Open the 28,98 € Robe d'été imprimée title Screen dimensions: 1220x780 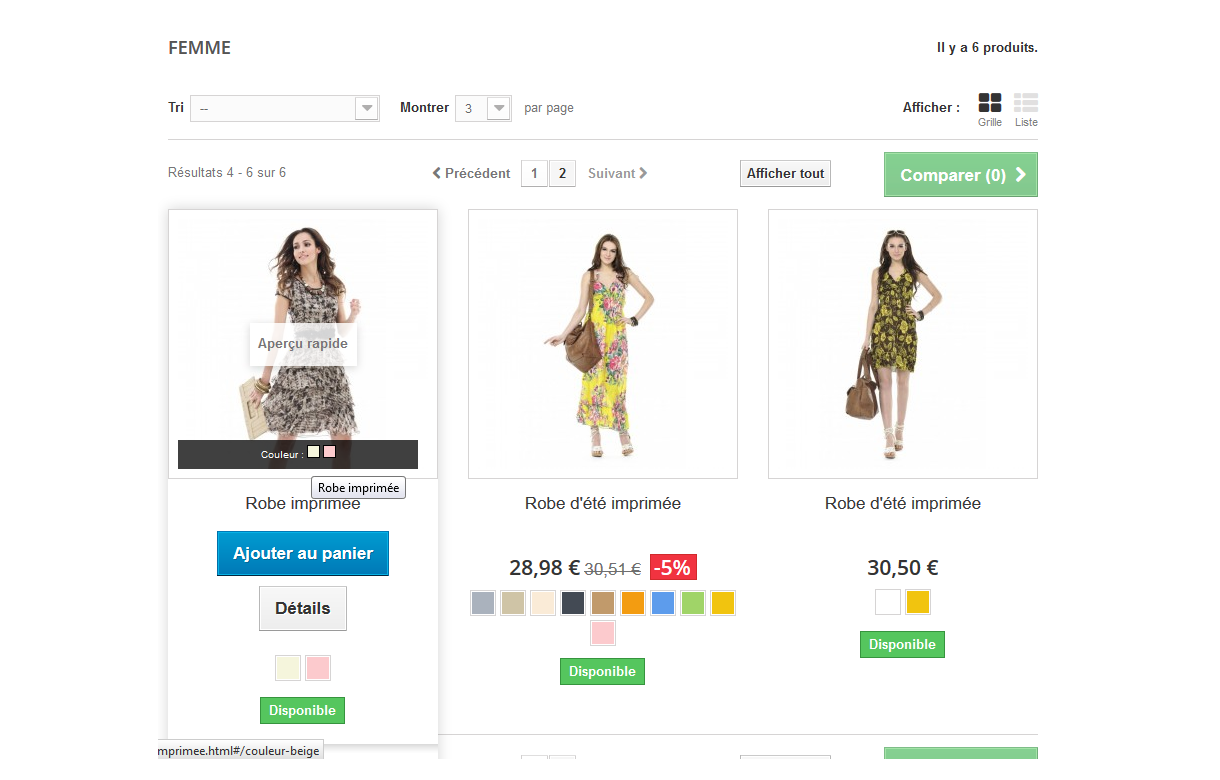(603, 504)
